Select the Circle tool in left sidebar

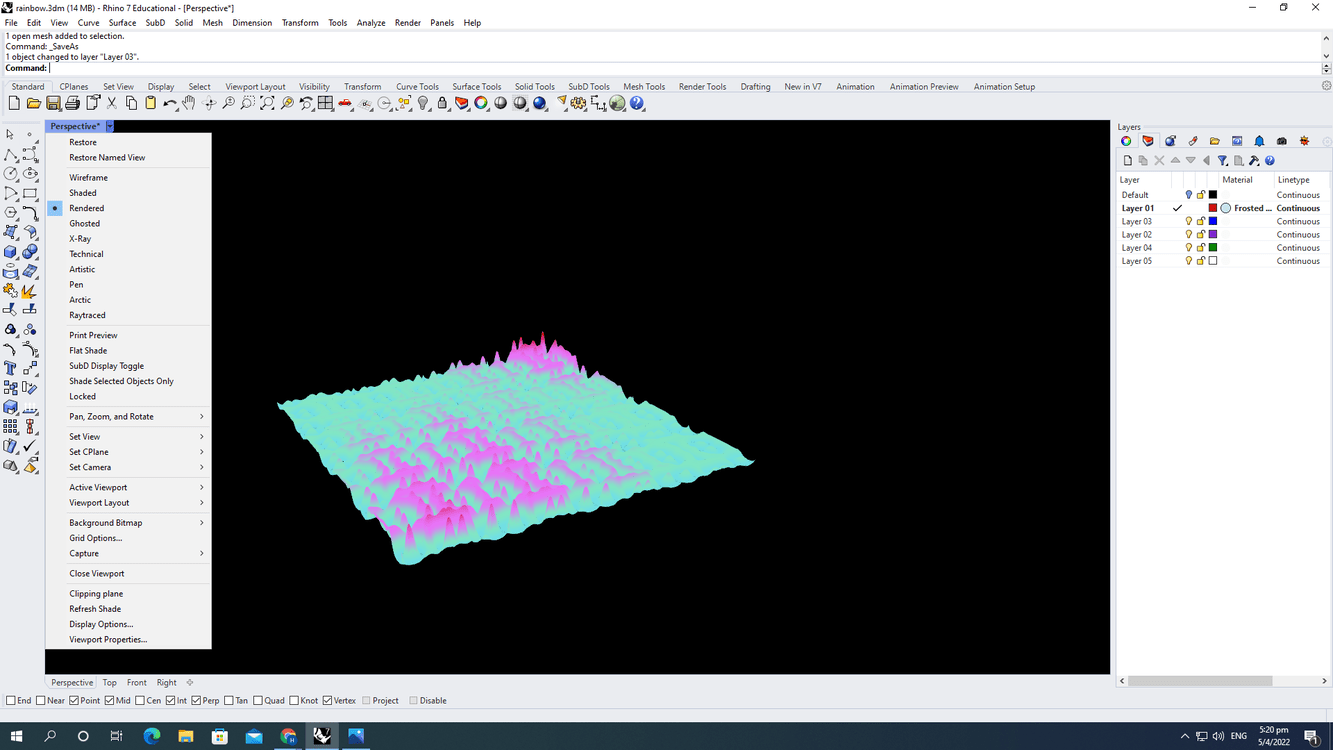point(11,174)
